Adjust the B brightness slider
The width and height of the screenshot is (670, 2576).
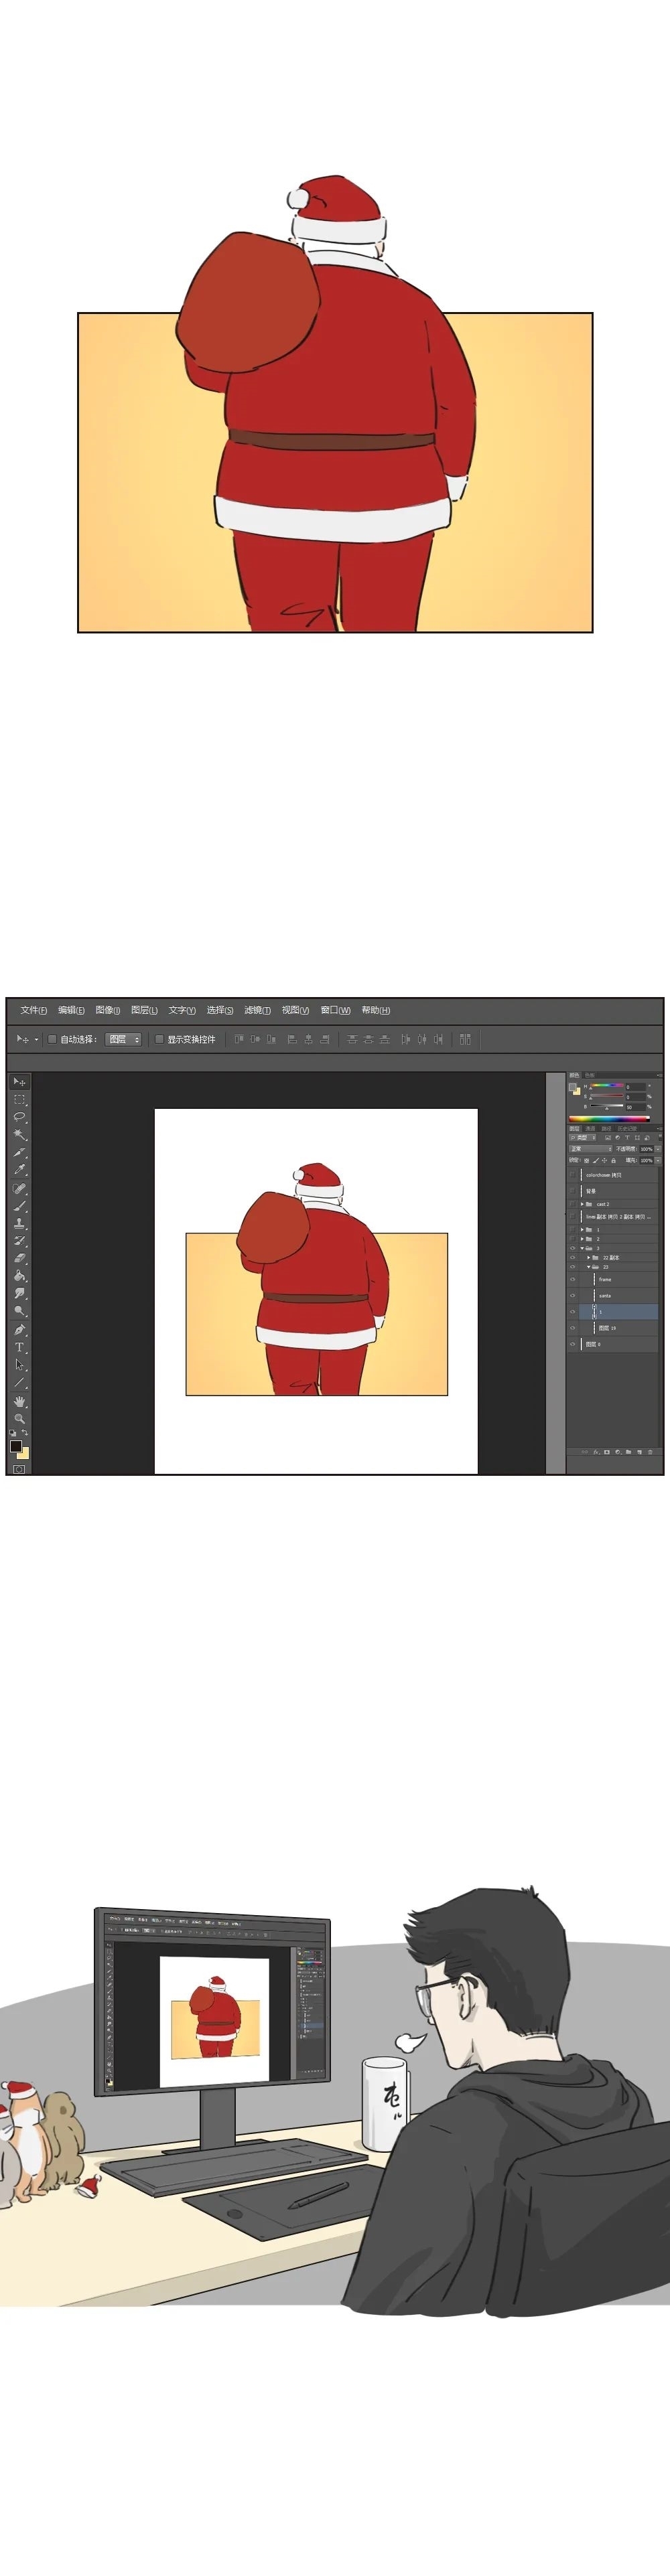point(607,1107)
